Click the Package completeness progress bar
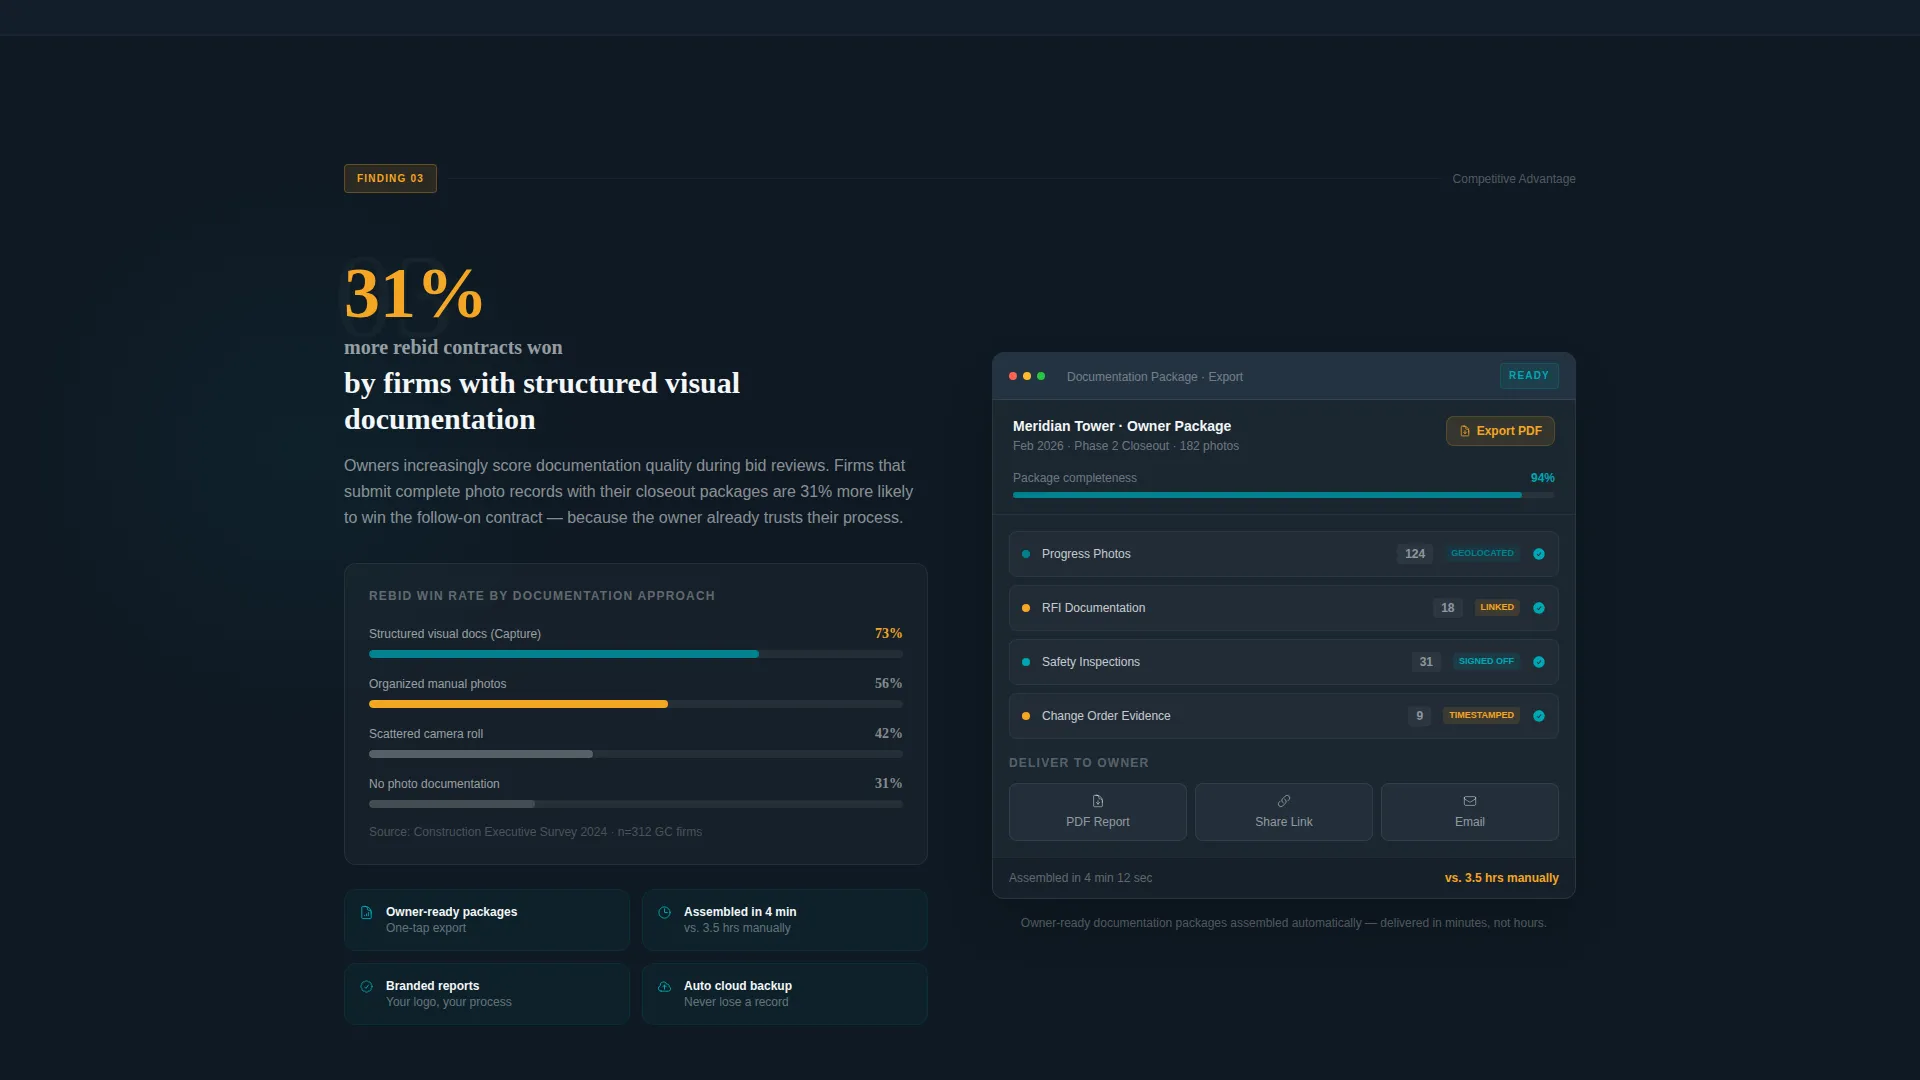This screenshot has height=1080, width=1920. coord(1283,495)
